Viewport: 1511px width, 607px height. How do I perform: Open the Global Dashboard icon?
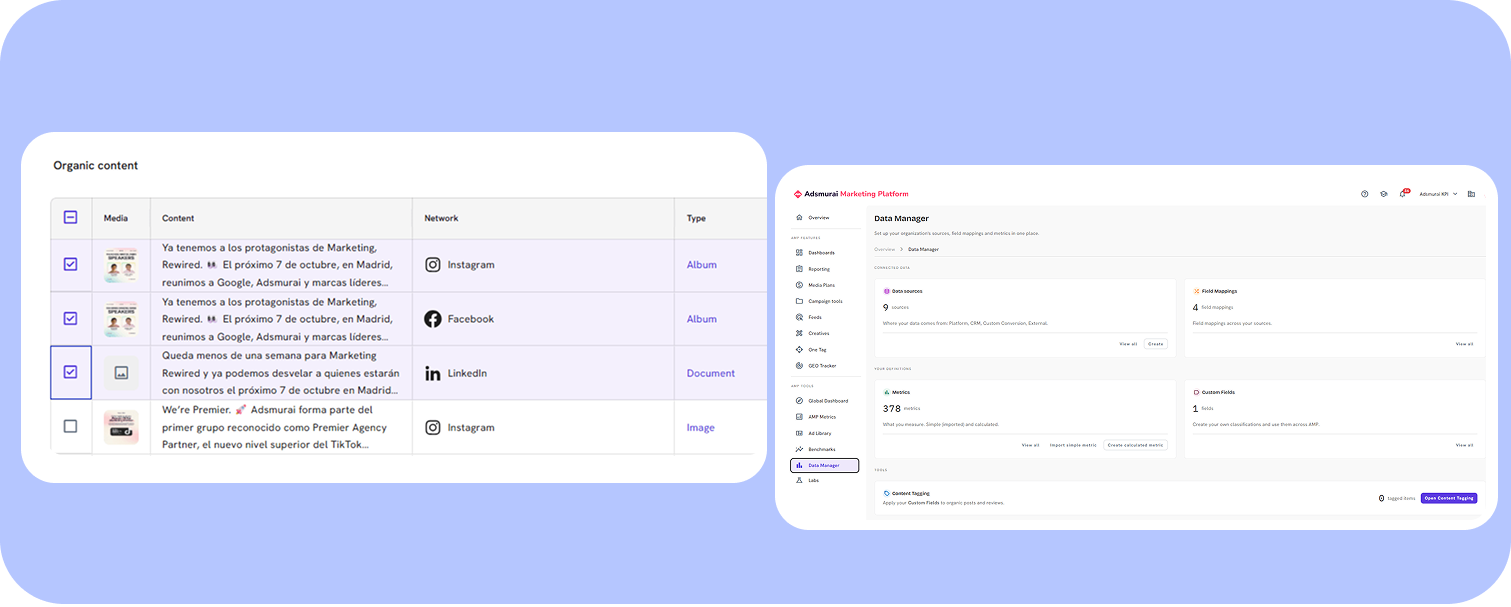[799, 401]
